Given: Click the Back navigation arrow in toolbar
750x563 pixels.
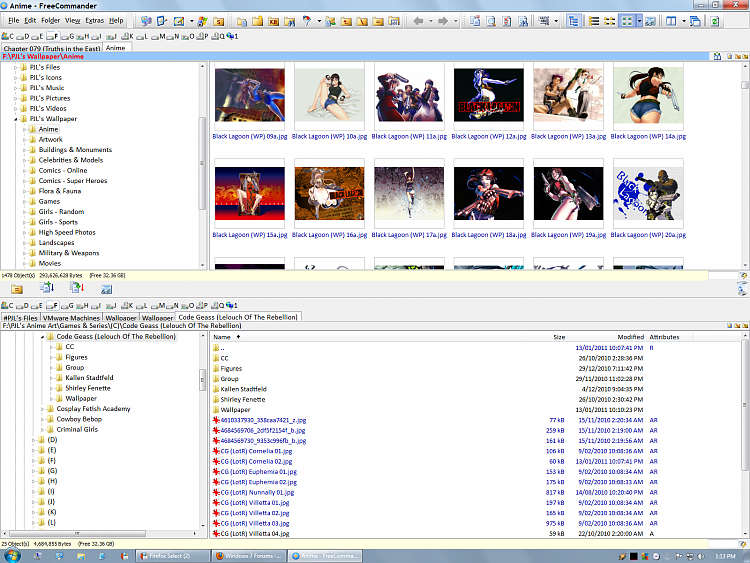Looking at the screenshot, I should tap(419, 21).
